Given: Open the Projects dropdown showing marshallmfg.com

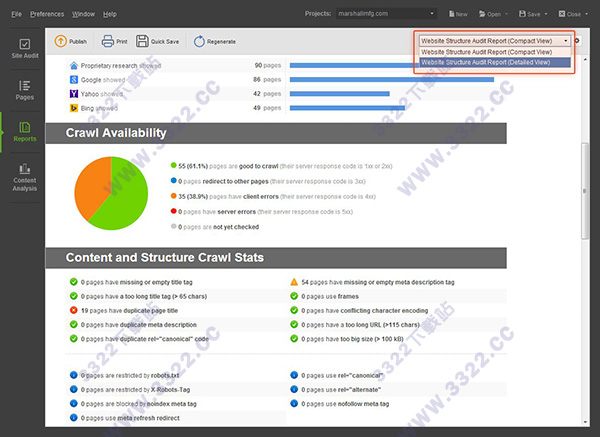Looking at the screenshot, I should pyautogui.click(x=386, y=14).
